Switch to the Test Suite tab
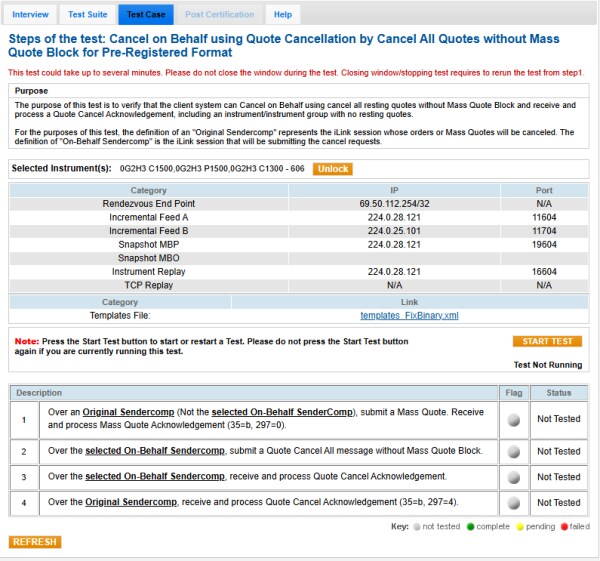The height and width of the screenshot is (561, 600). pos(88,15)
